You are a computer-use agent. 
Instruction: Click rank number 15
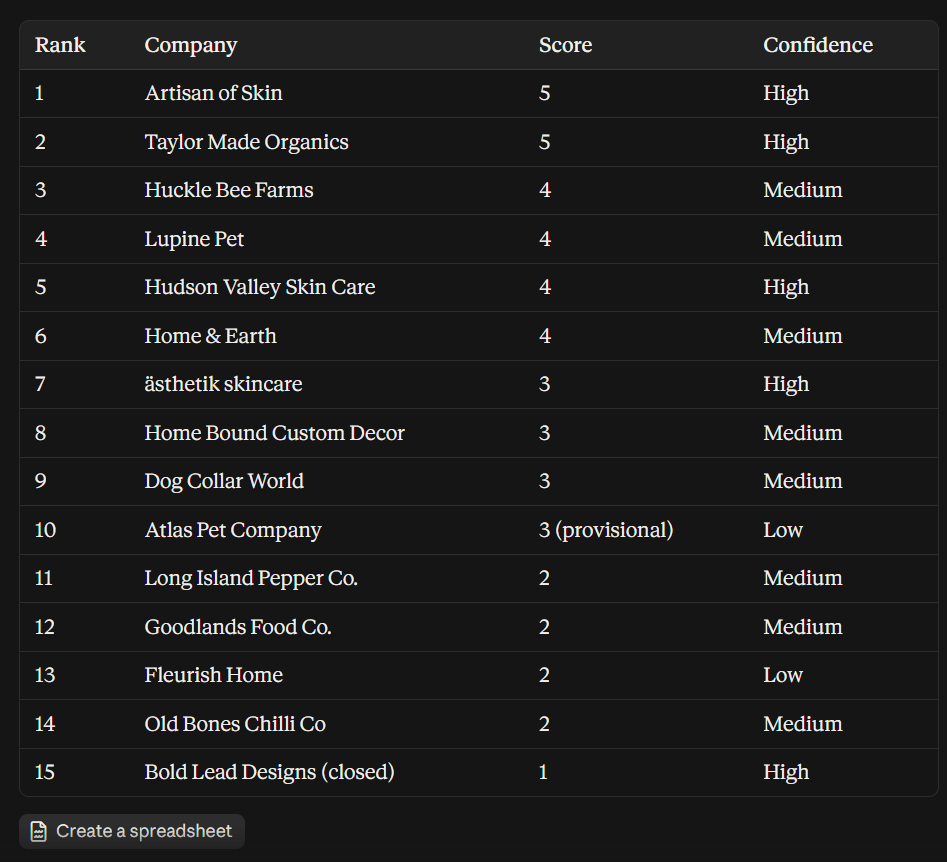point(45,772)
